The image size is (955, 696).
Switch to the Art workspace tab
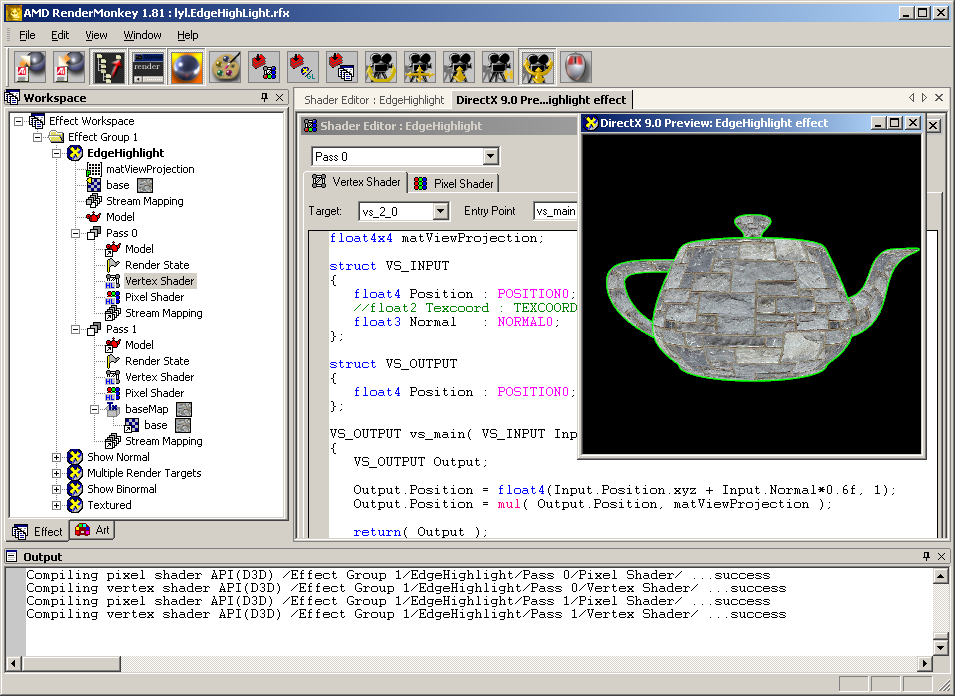pyautogui.click(x=92, y=530)
